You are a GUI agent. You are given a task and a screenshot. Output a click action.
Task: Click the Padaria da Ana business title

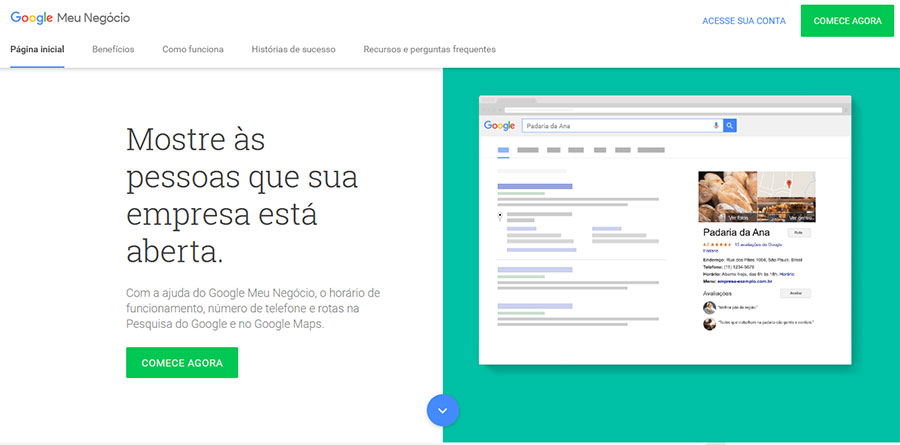click(x=736, y=233)
